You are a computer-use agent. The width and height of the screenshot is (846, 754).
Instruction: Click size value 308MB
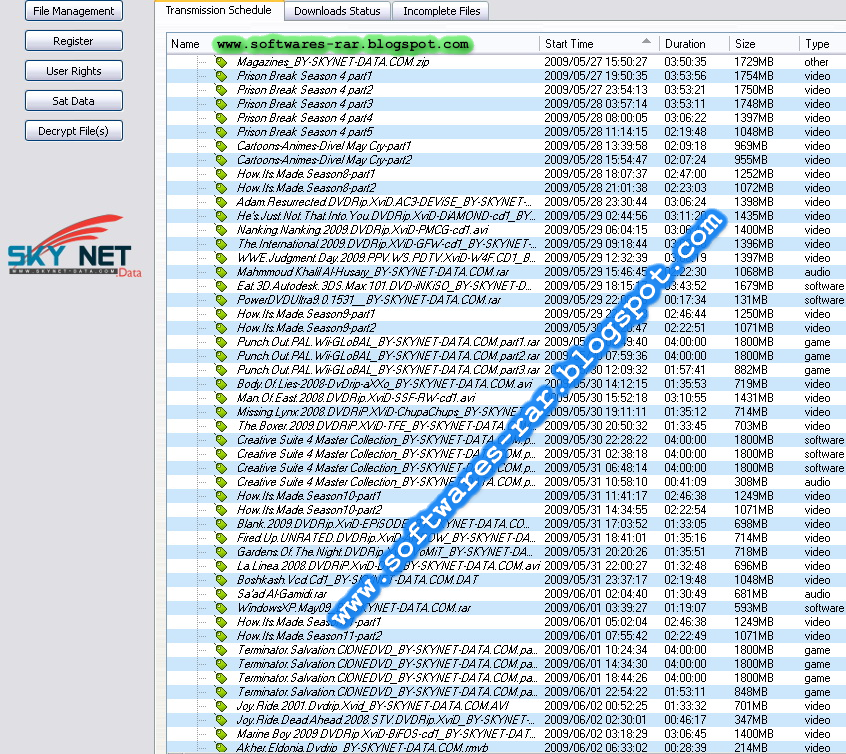751,482
